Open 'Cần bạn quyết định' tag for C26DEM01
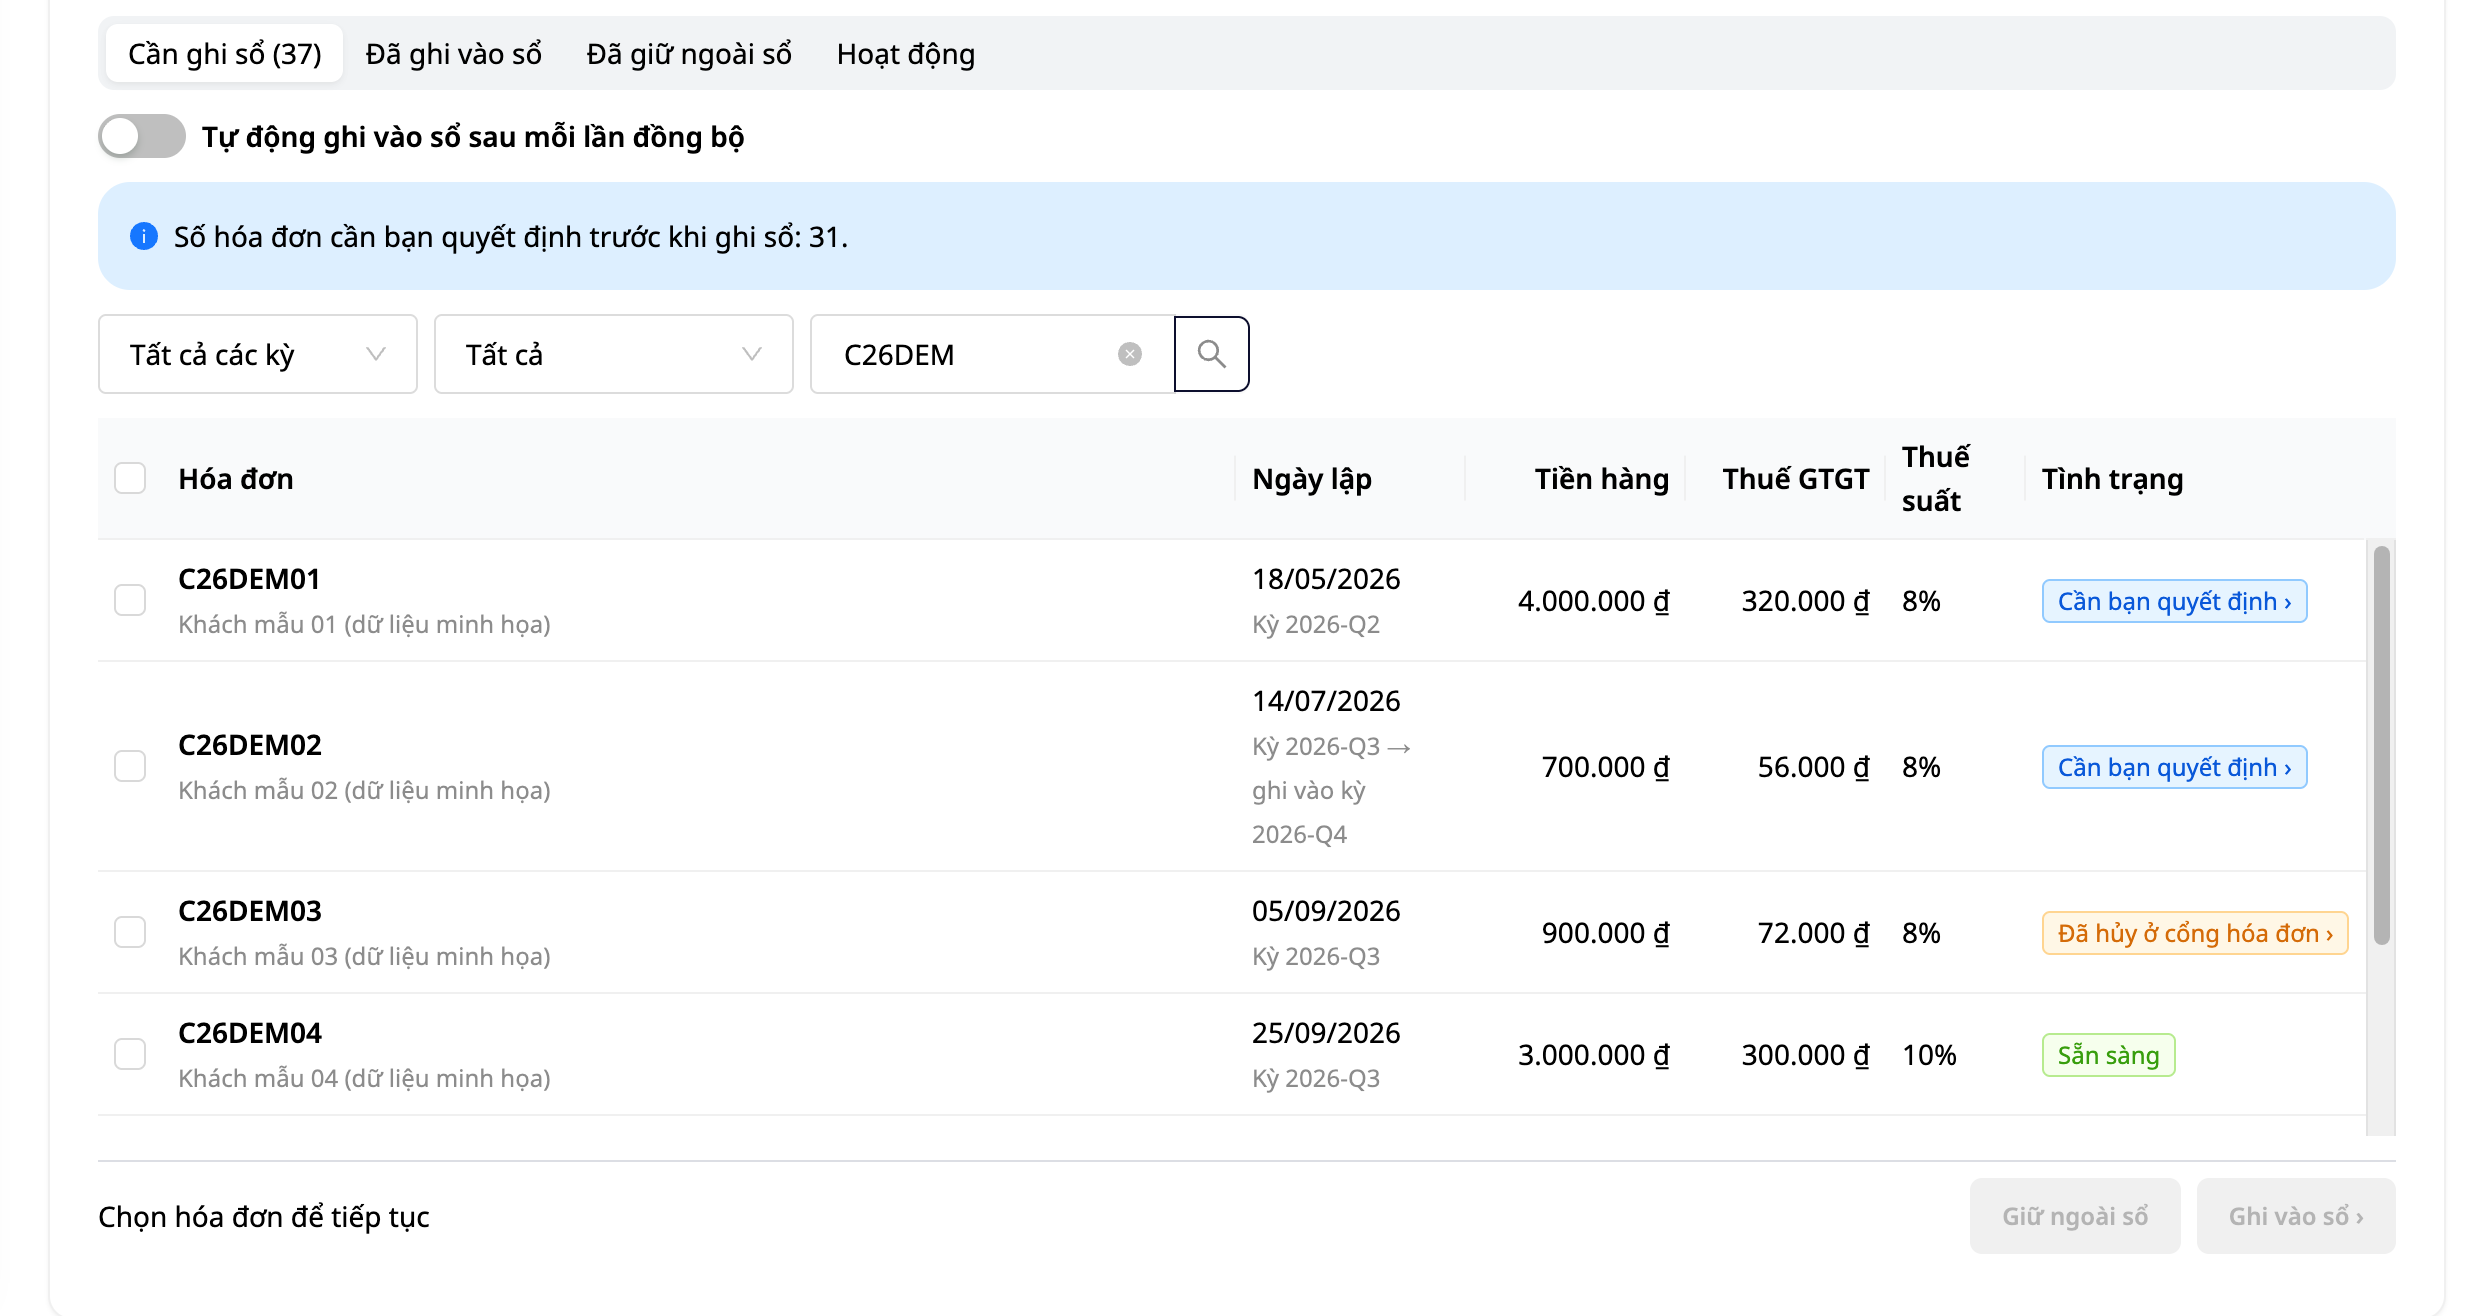The width and height of the screenshot is (2488, 1316). (x=2174, y=601)
